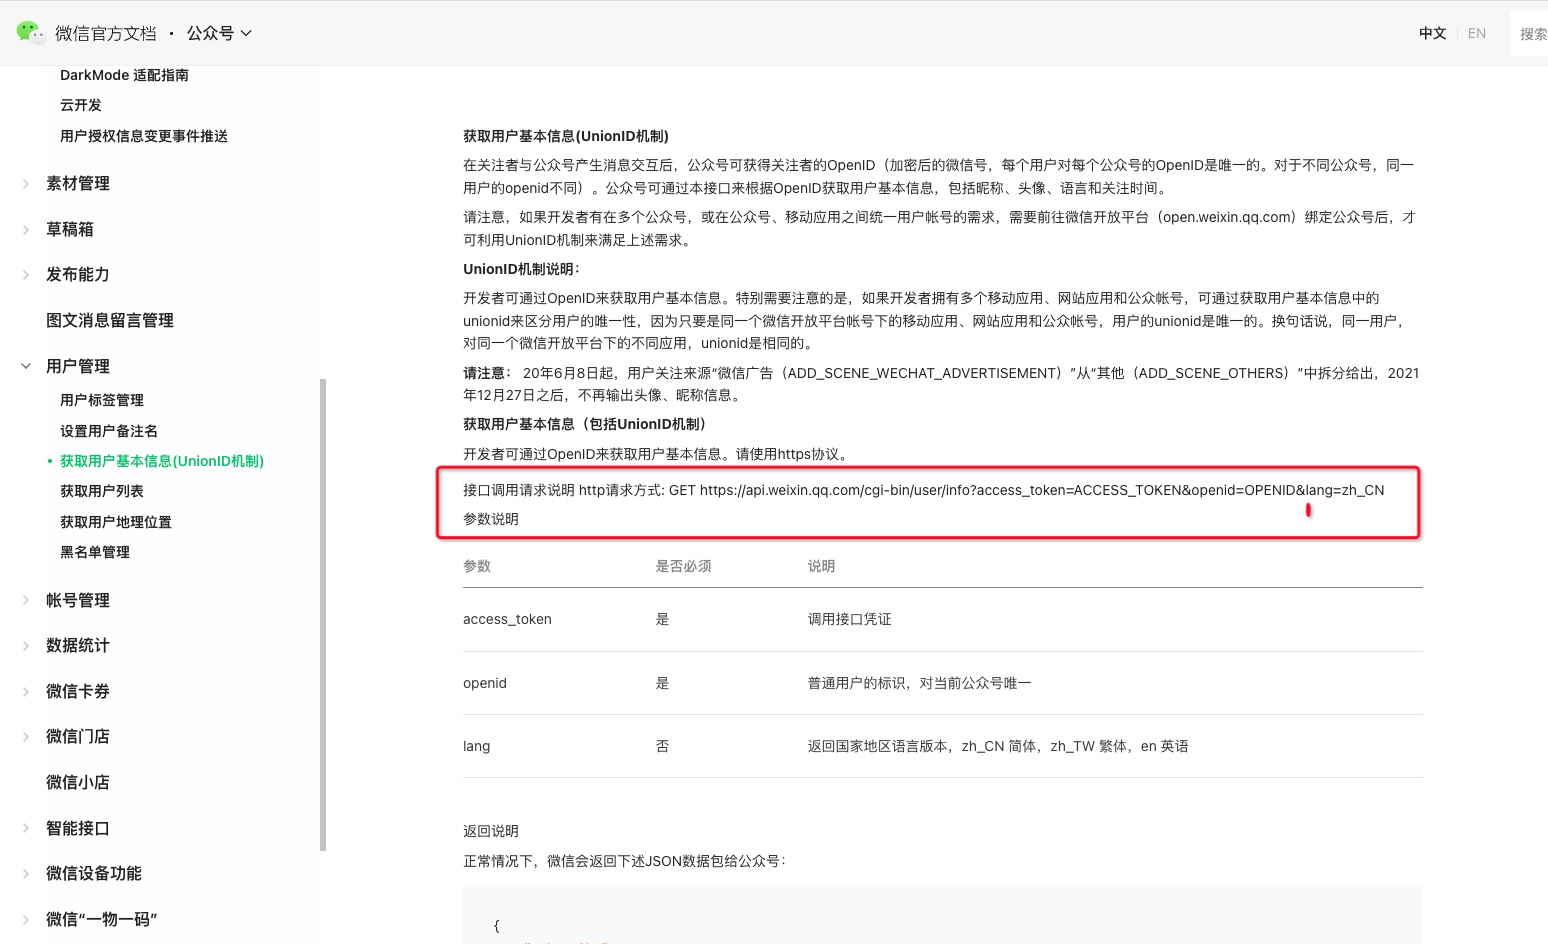Expand 微信门店 chevron
The width and height of the screenshot is (1548, 944).
coord(26,736)
